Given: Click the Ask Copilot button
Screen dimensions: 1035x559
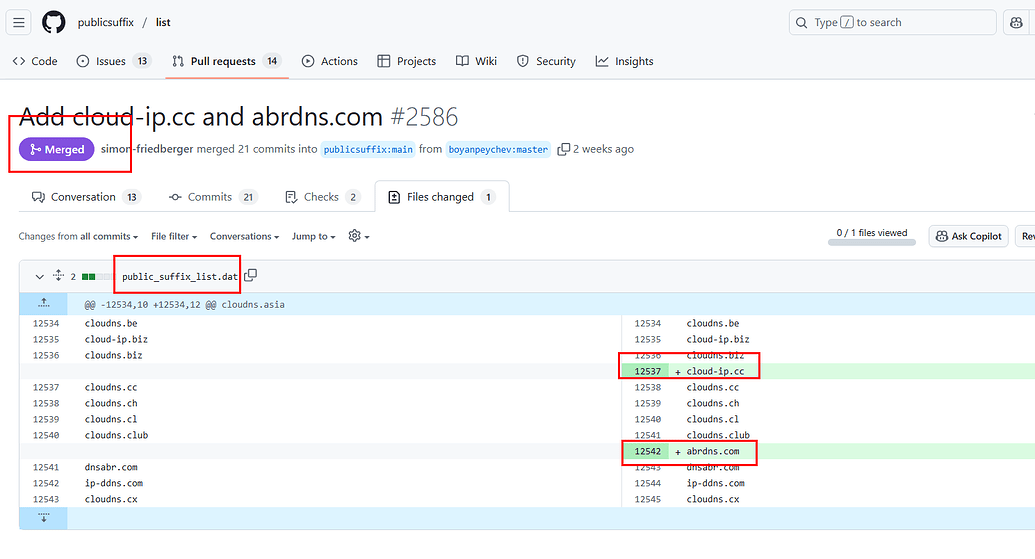Looking at the screenshot, I should [968, 236].
